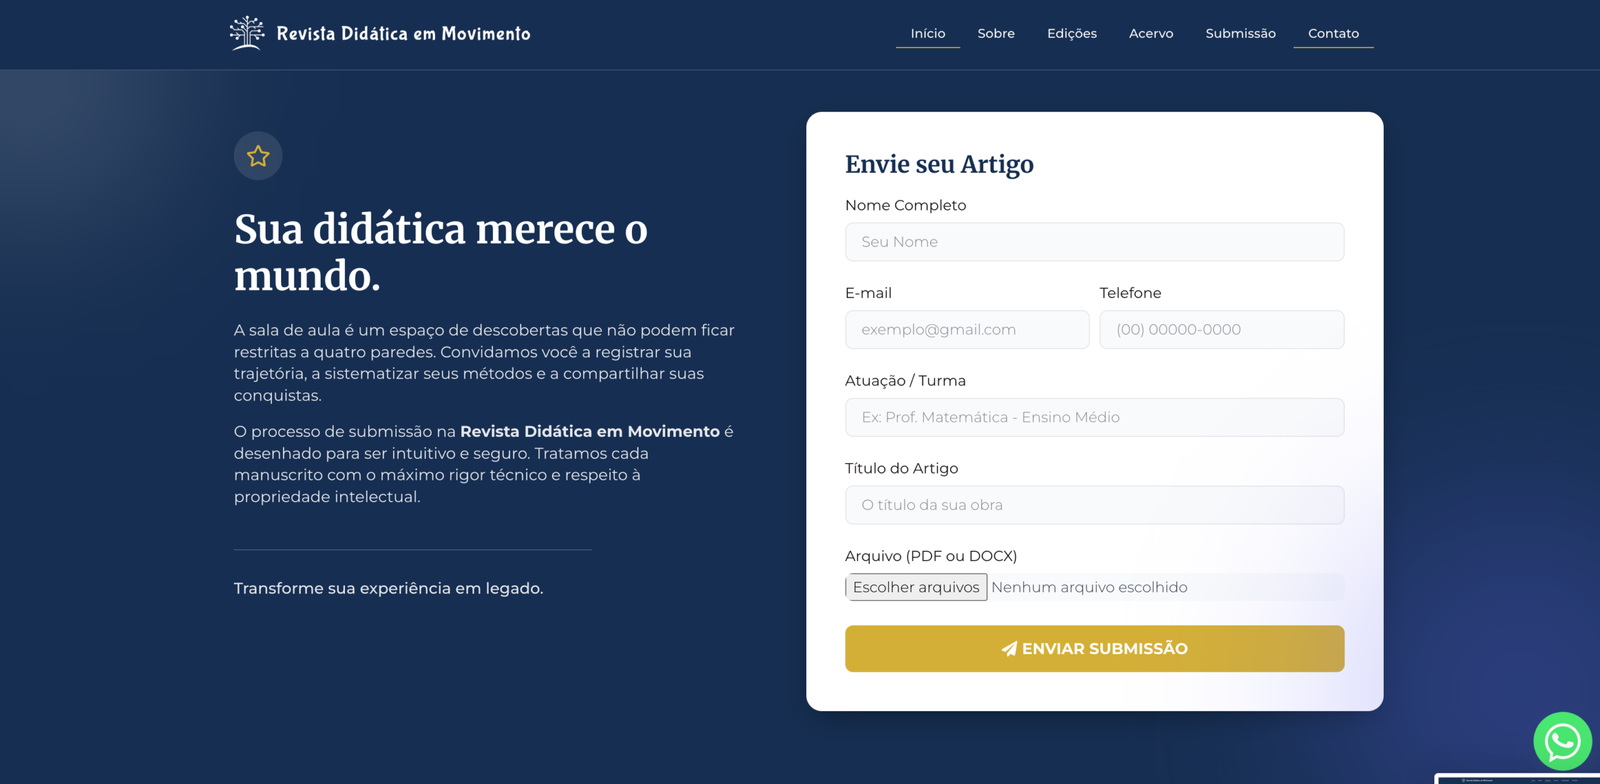Navigate to Edições in the header
This screenshot has height=784, width=1600.
tap(1071, 34)
